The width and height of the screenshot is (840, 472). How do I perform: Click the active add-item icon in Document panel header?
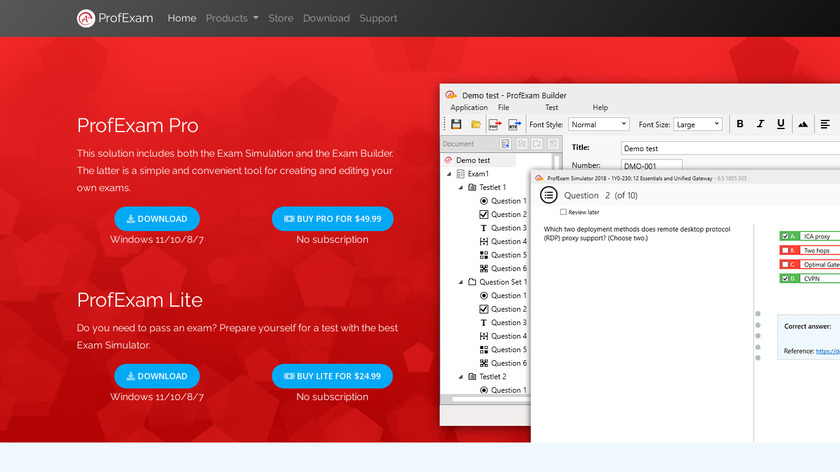(x=505, y=144)
